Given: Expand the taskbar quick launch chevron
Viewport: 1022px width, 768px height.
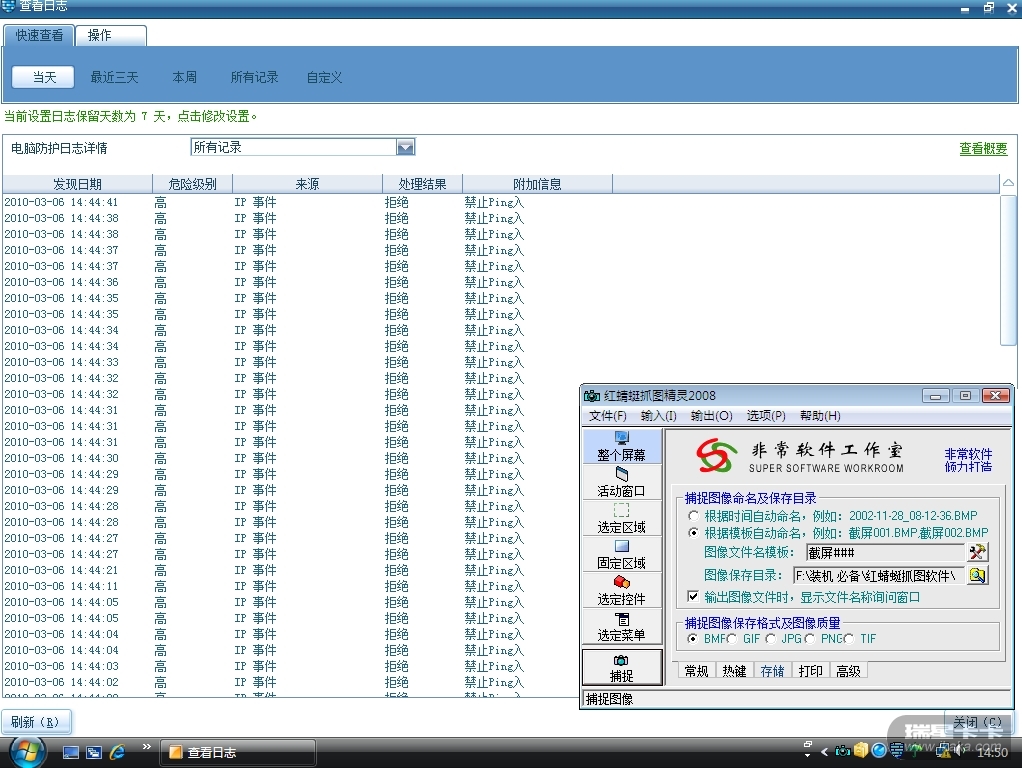Looking at the screenshot, I should pos(147,746).
